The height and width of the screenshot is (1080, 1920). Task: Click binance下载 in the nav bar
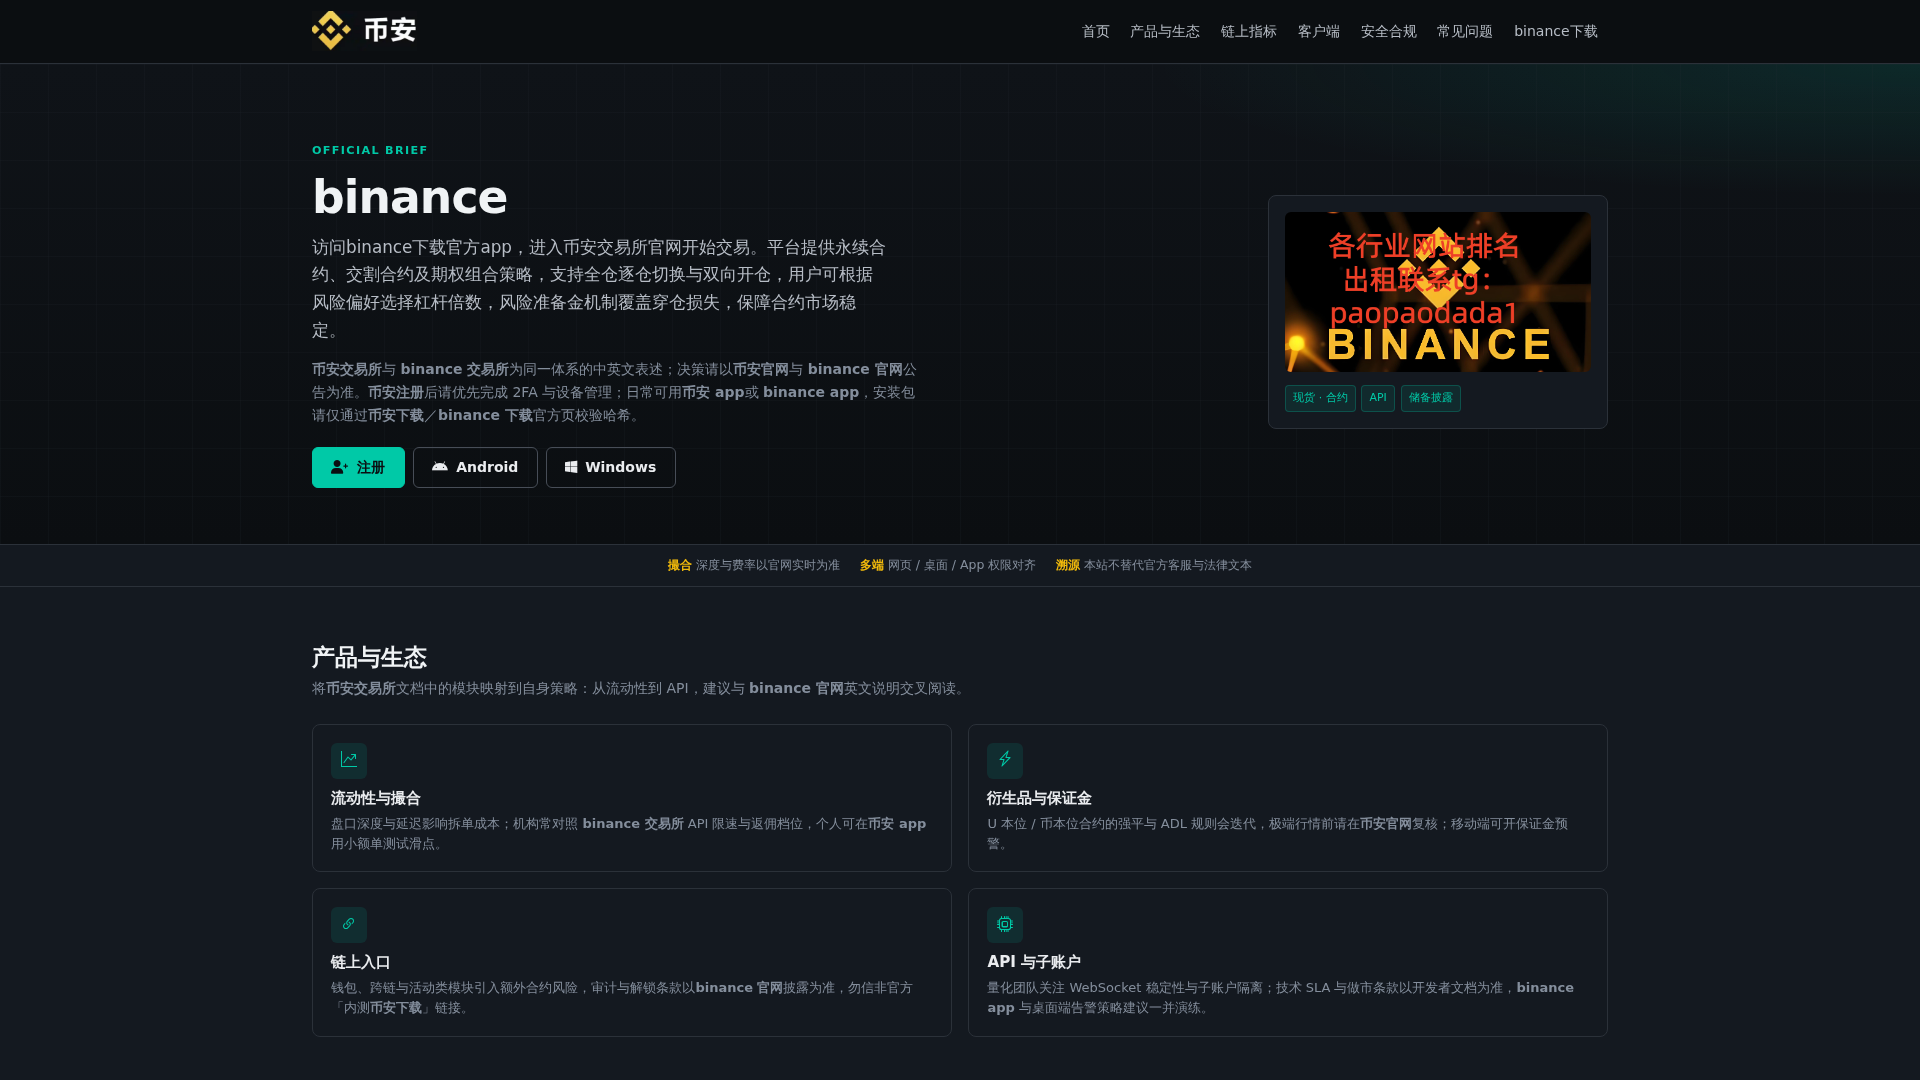[1556, 32]
